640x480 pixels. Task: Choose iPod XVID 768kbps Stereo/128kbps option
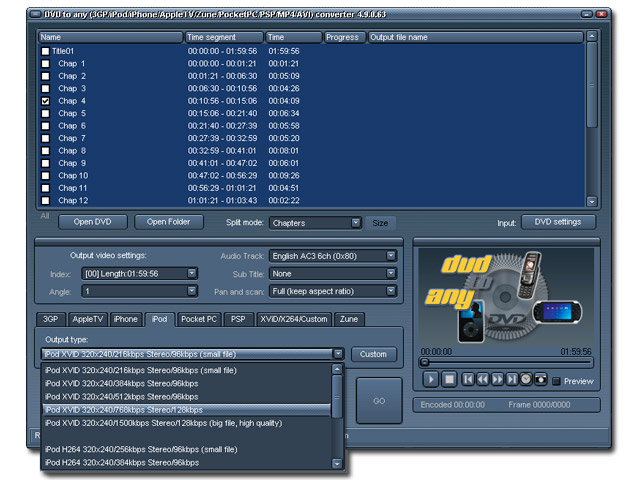187,410
